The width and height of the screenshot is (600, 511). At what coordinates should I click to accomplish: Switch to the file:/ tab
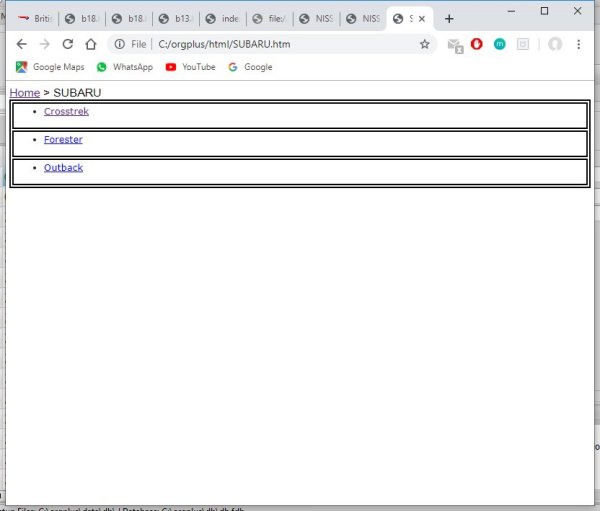coord(270,19)
